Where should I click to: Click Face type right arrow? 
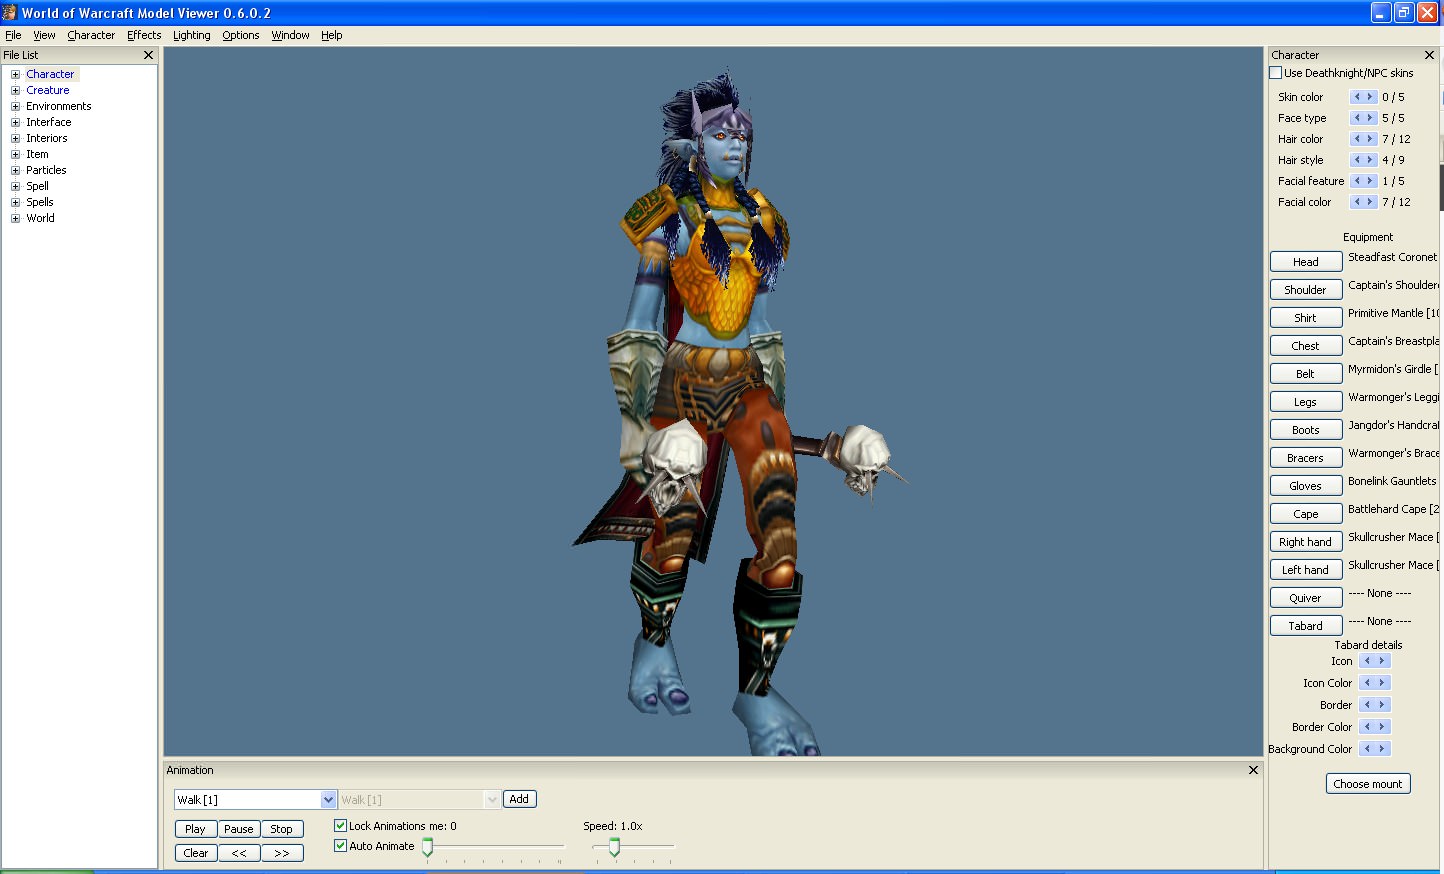[1370, 118]
